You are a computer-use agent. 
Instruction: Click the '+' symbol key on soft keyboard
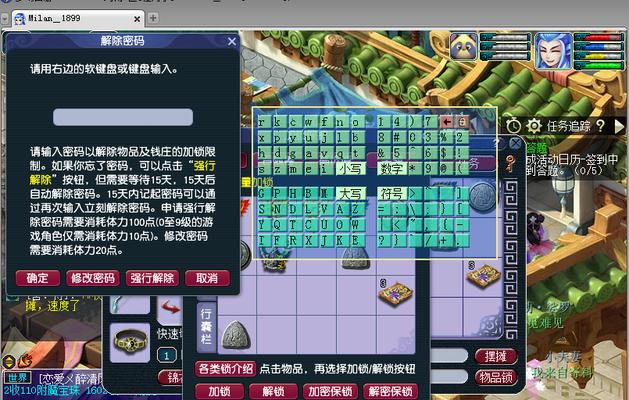(x=444, y=240)
